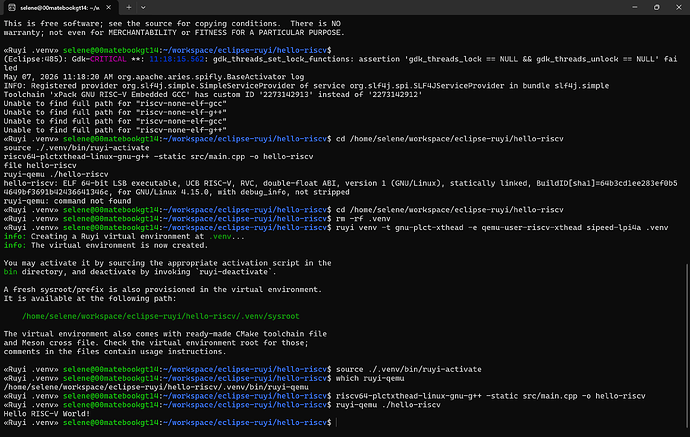Screen dimensions: 690x437
Task: Click 'qemu-user-riscv-xthead' in the ruyi venv command
Action: click(x=532, y=228)
